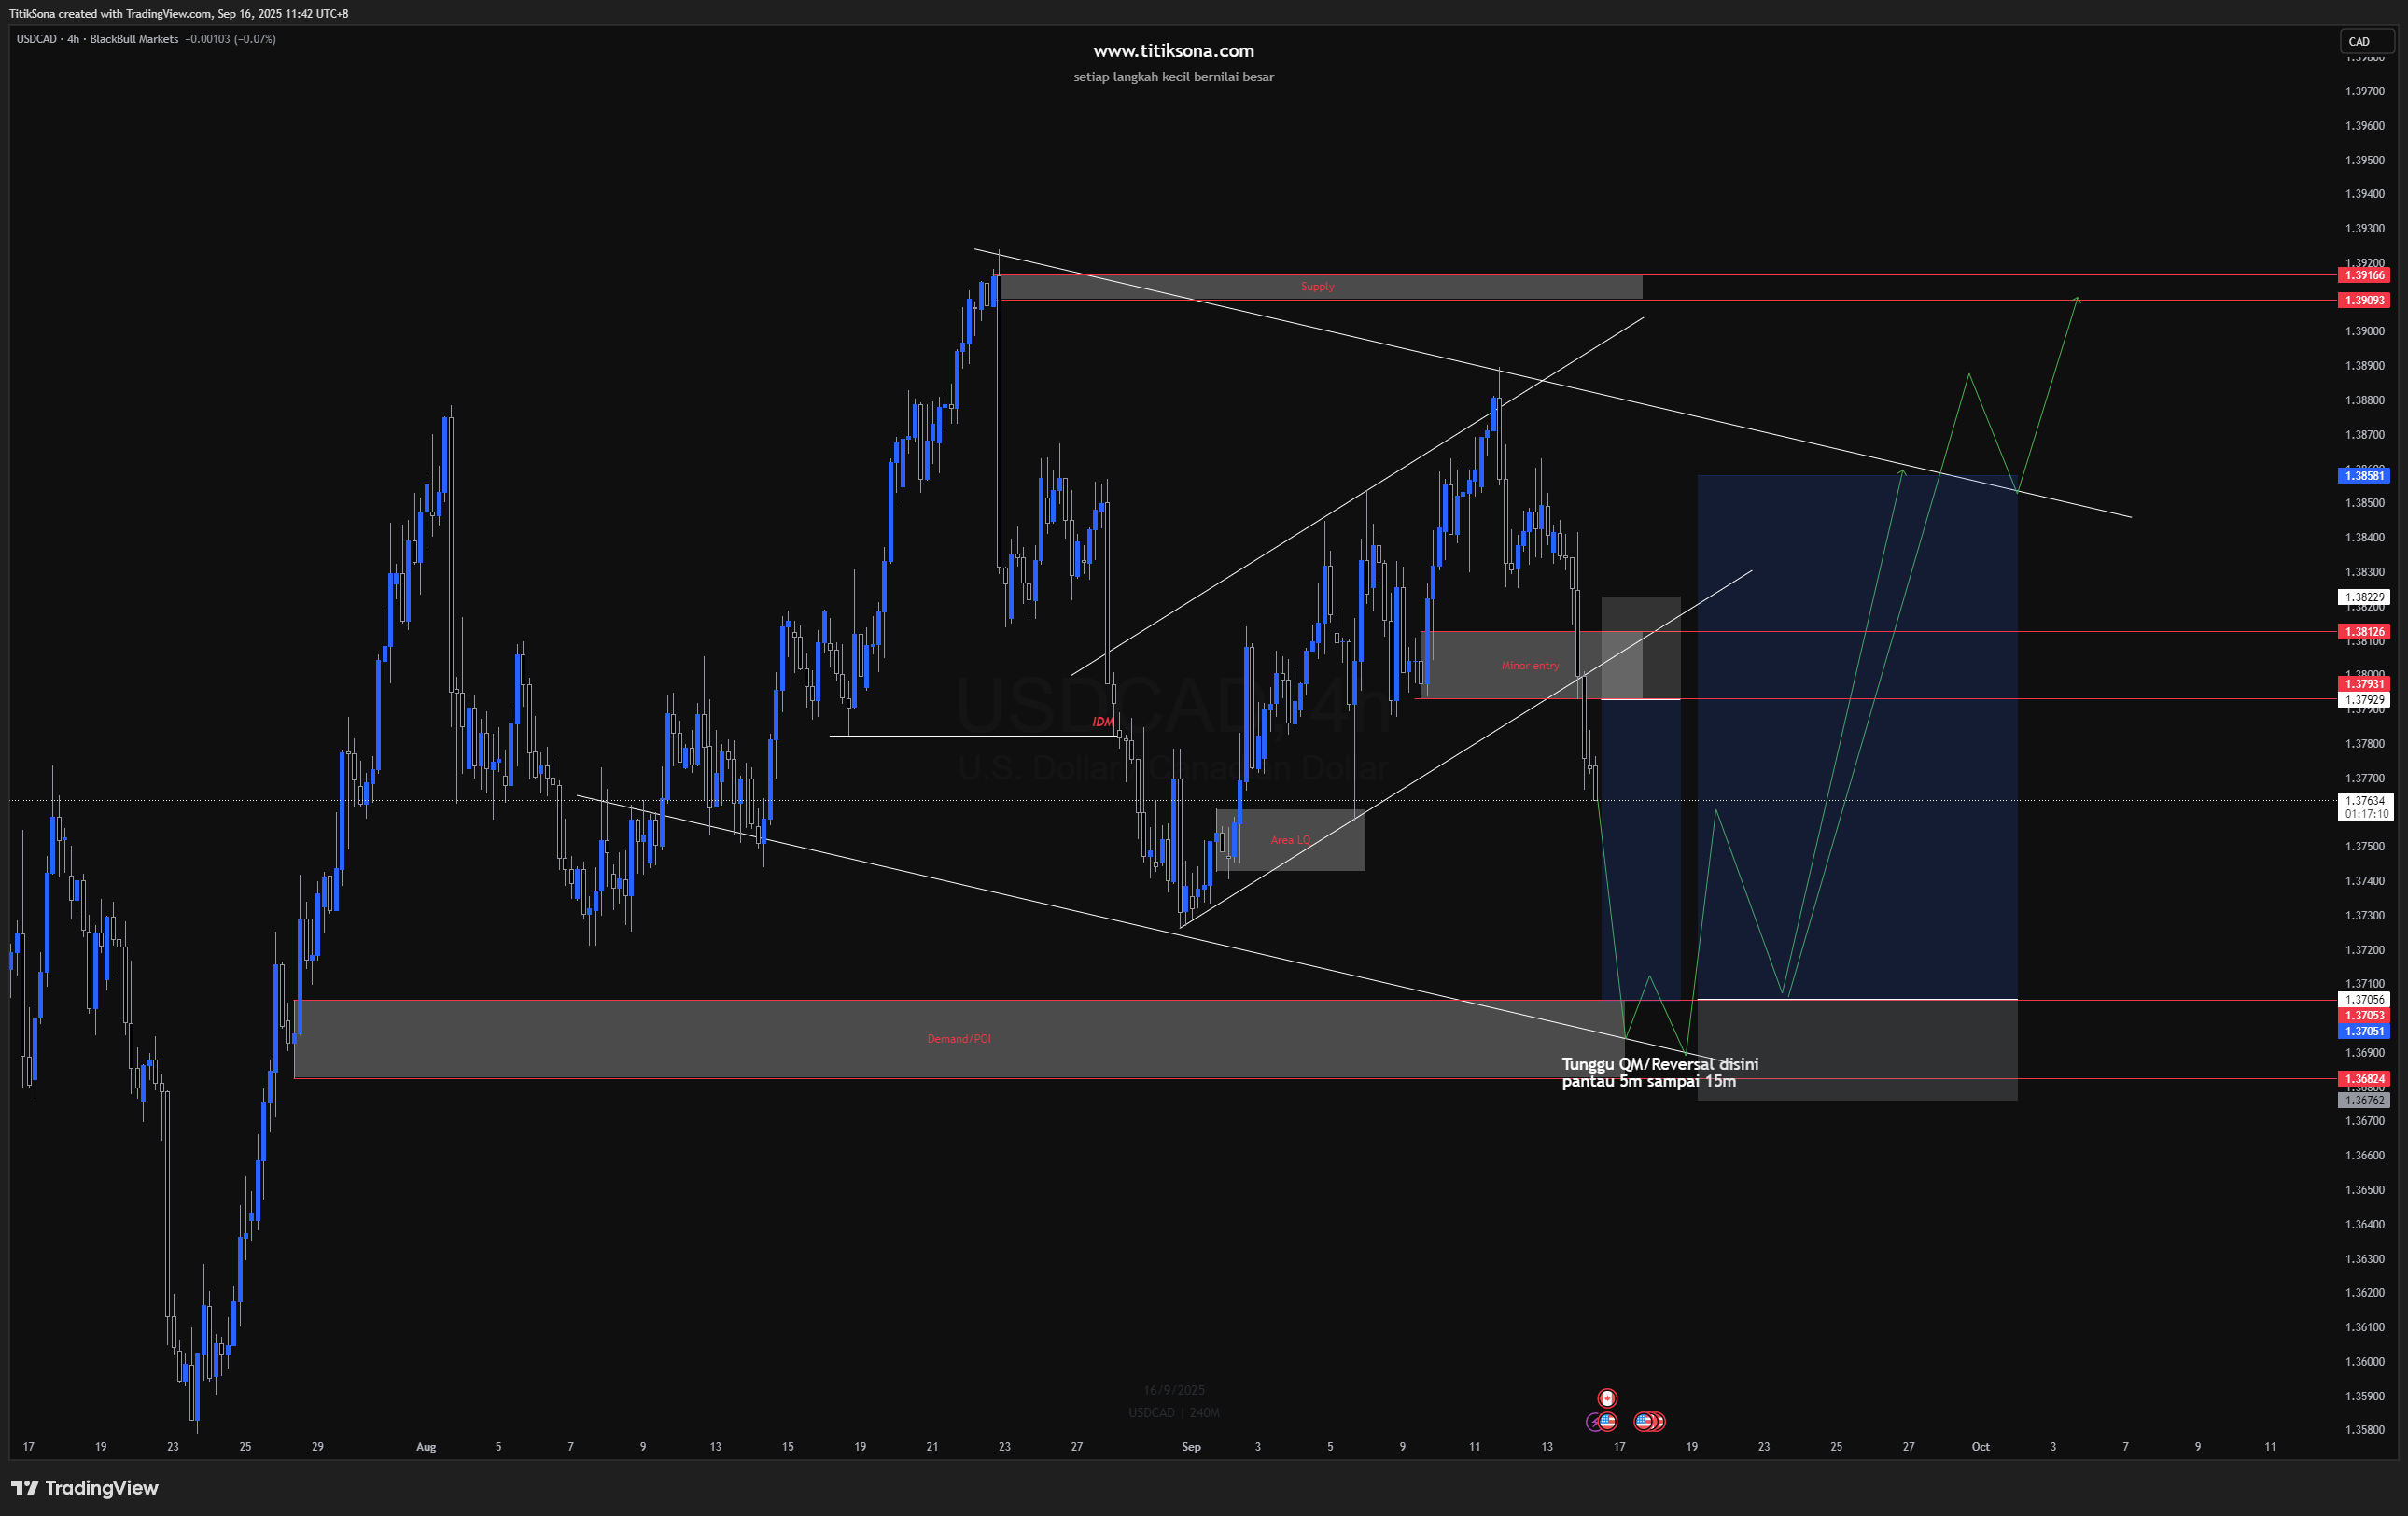Screen dimensions: 2408x1516
Task: Click the Sep label on time axis
Action: click(1190, 1447)
